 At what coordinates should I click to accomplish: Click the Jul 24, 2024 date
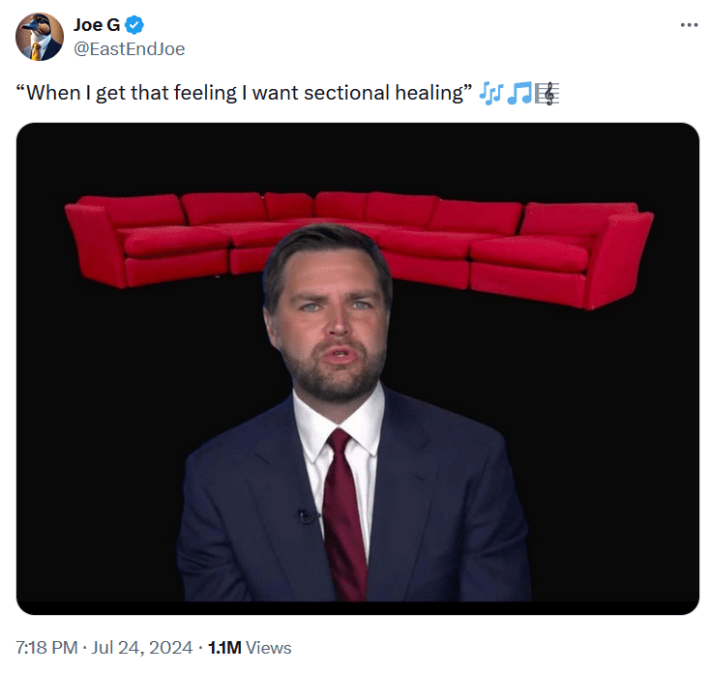click(x=143, y=647)
